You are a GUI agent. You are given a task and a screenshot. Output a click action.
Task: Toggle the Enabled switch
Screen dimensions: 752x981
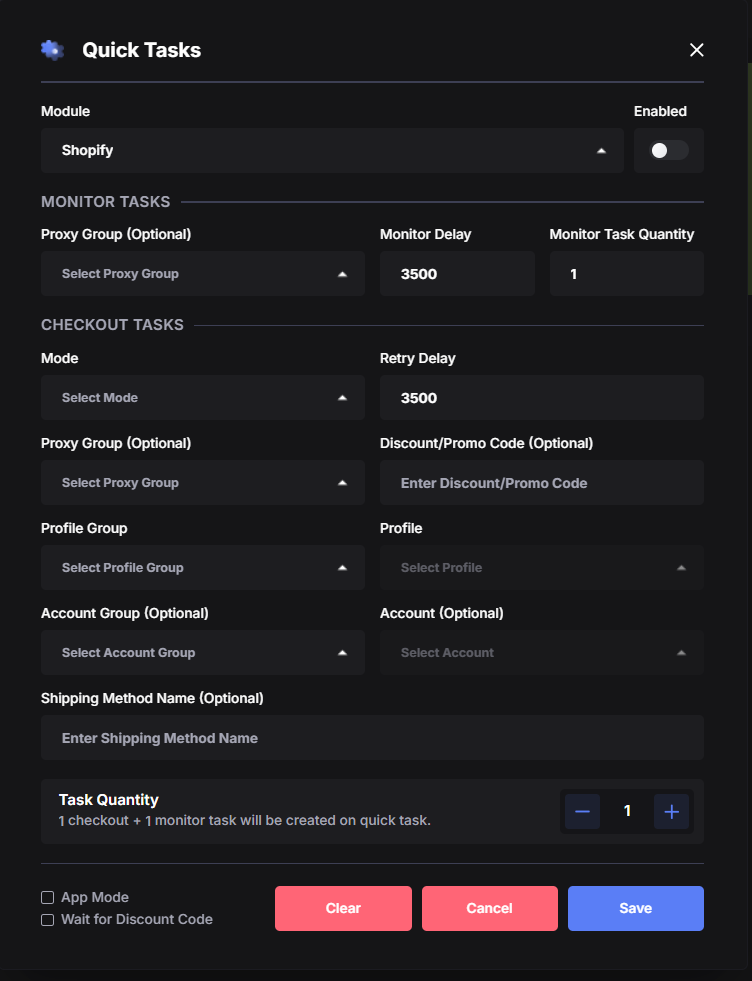pyautogui.click(x=669, y=150)
